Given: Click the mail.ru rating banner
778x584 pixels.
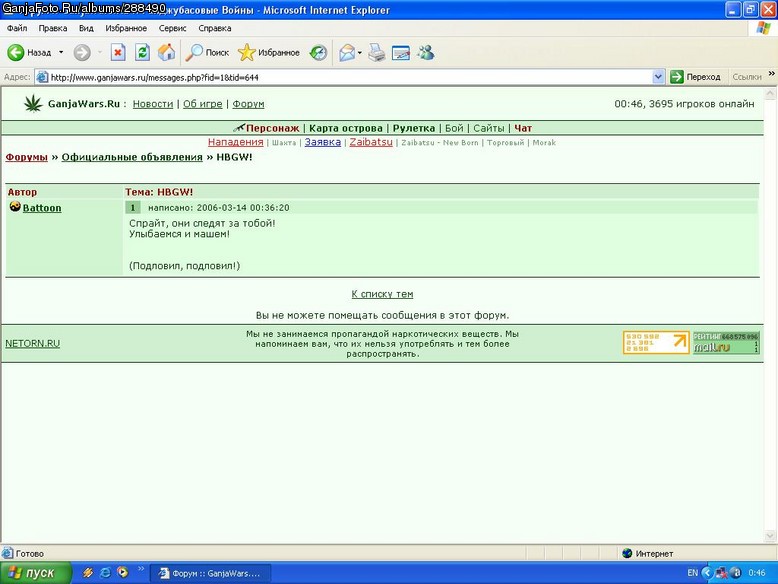Looking at the screenshot, I should [726, 342].
